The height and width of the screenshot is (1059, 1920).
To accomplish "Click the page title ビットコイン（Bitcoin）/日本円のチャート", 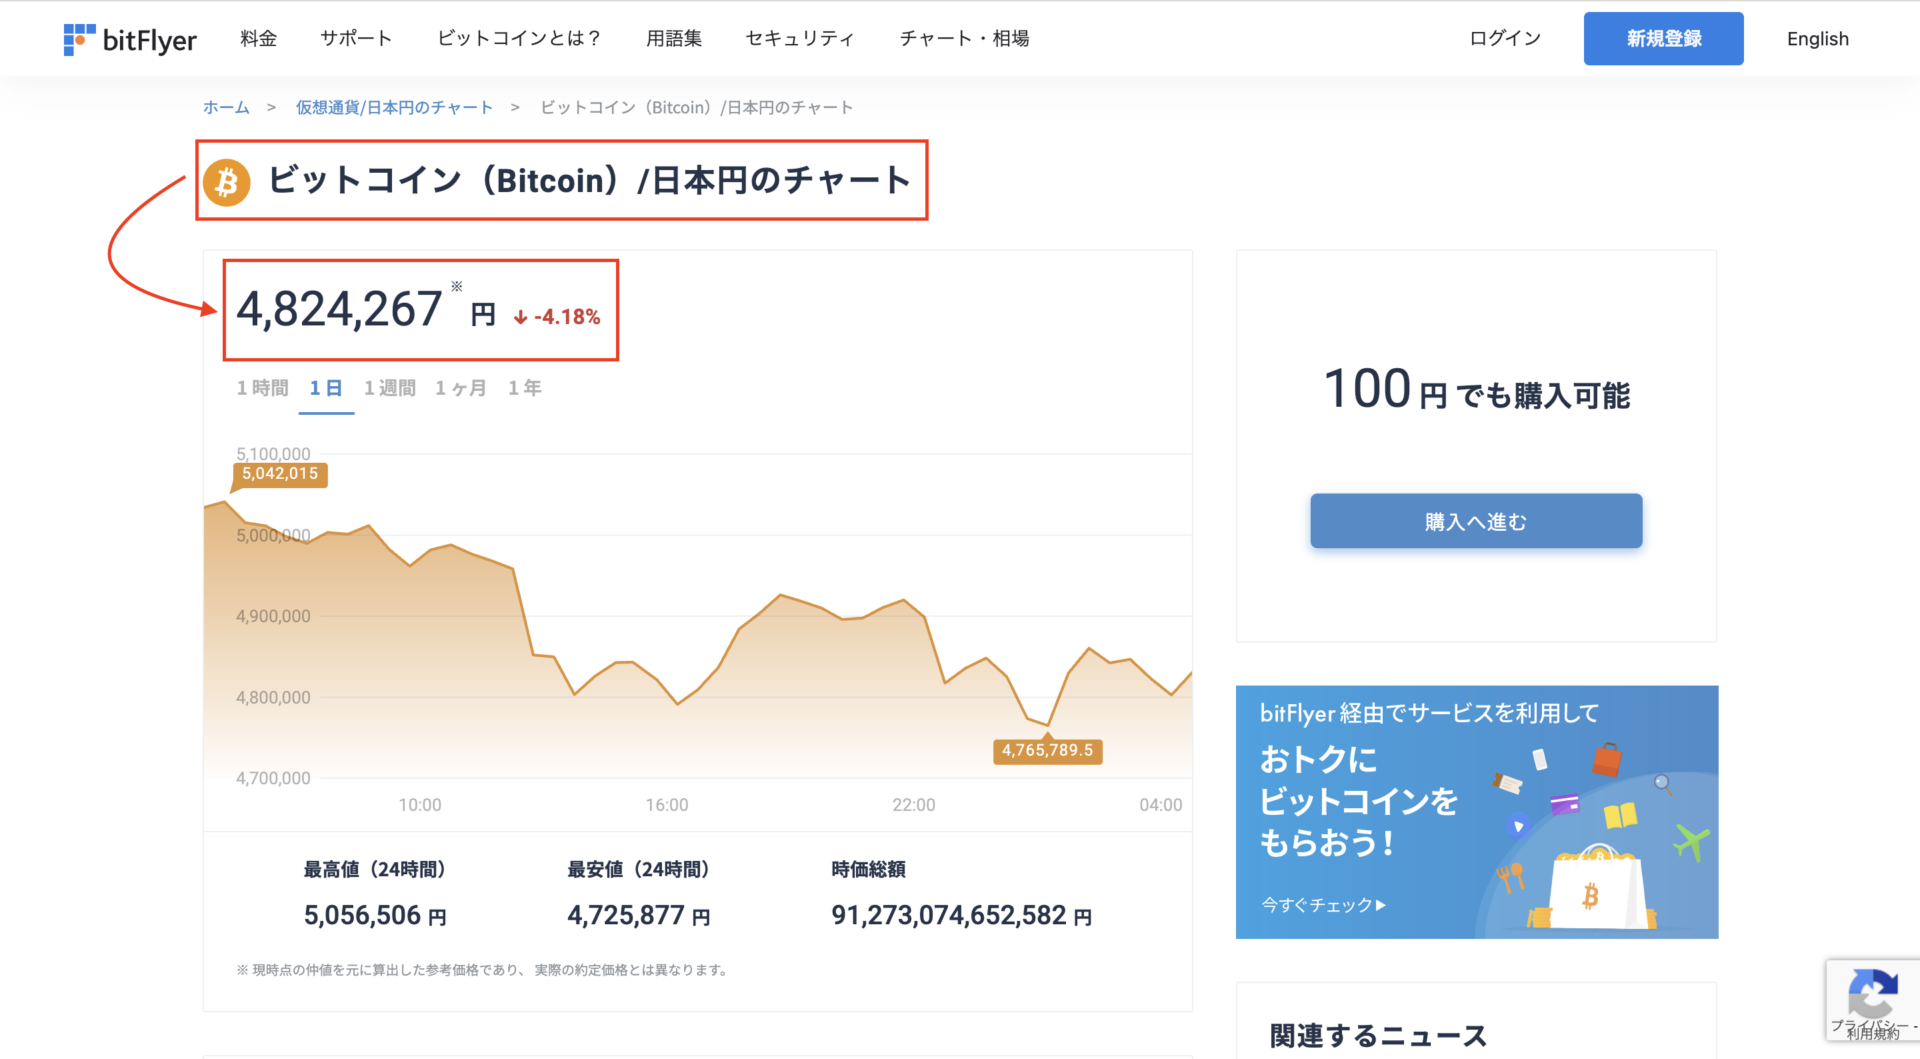I will (x=590, y=181).
